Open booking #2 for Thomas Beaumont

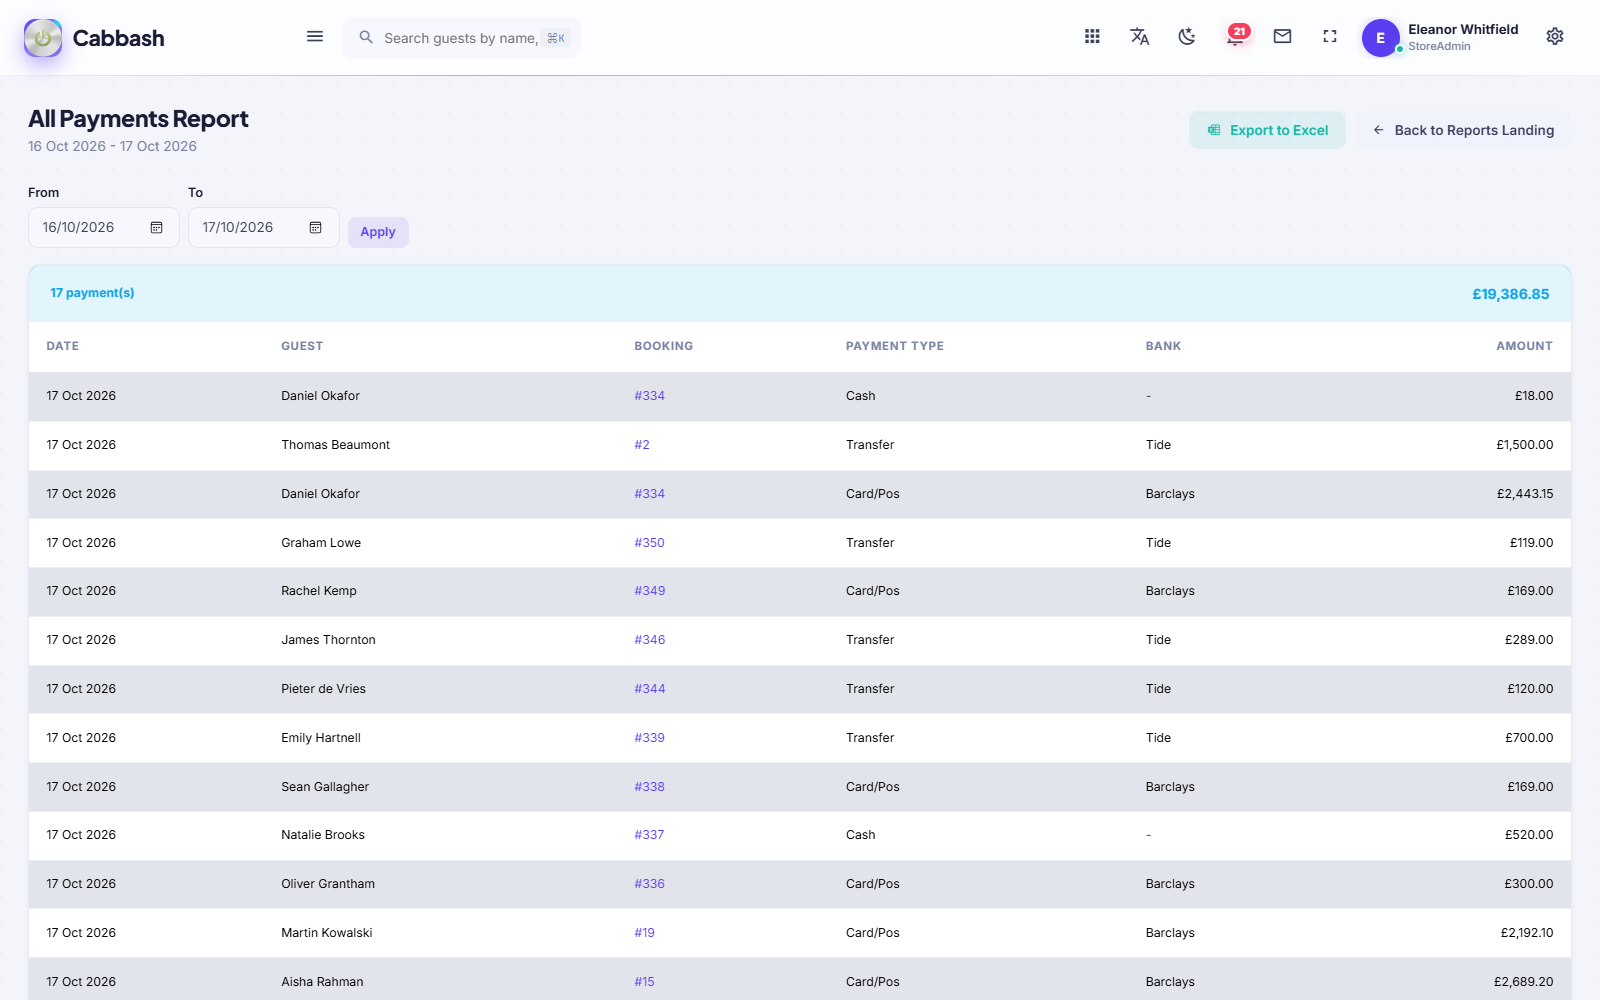(642, 445)
